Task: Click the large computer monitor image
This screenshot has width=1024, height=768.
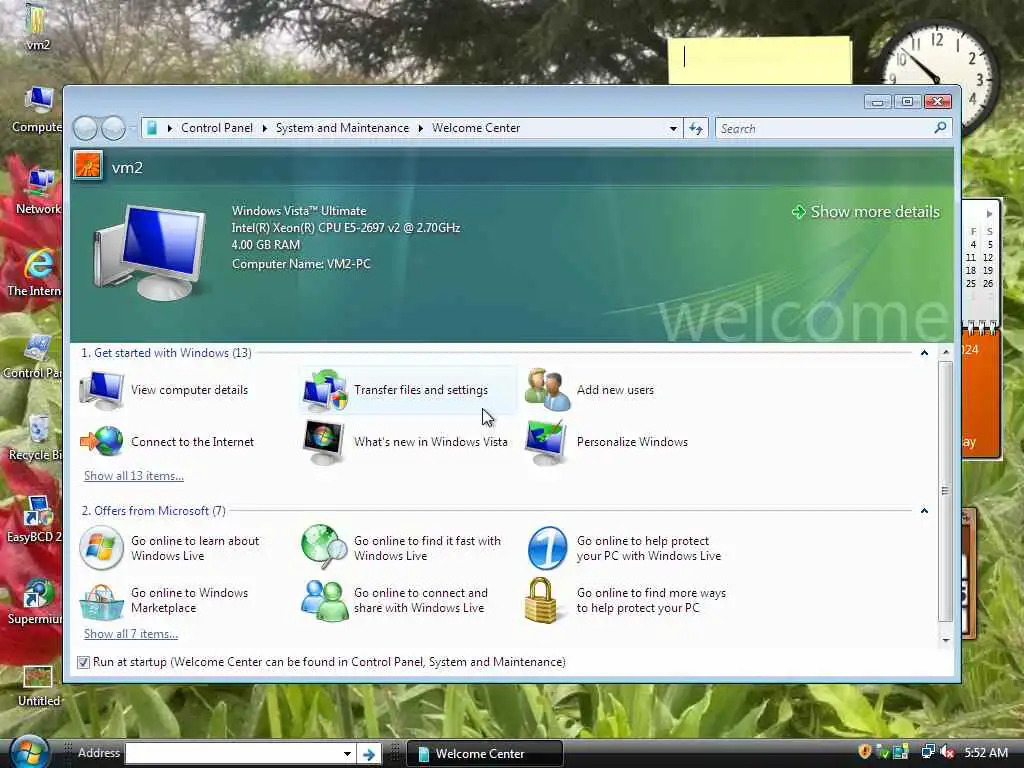Action: point(149,252)
